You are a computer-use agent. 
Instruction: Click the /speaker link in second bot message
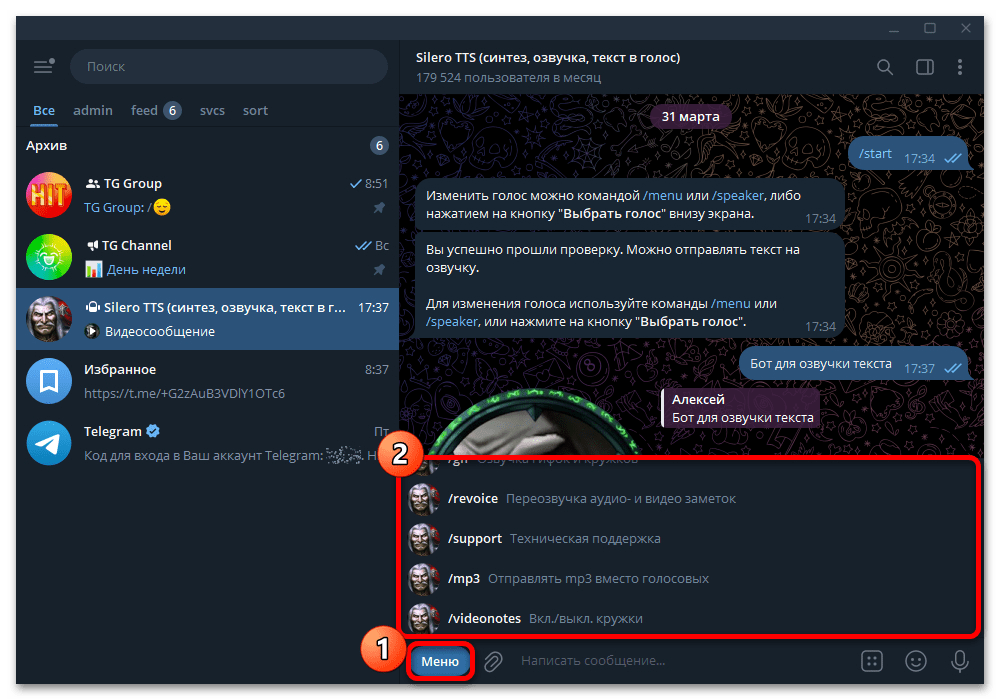point(452,321)
